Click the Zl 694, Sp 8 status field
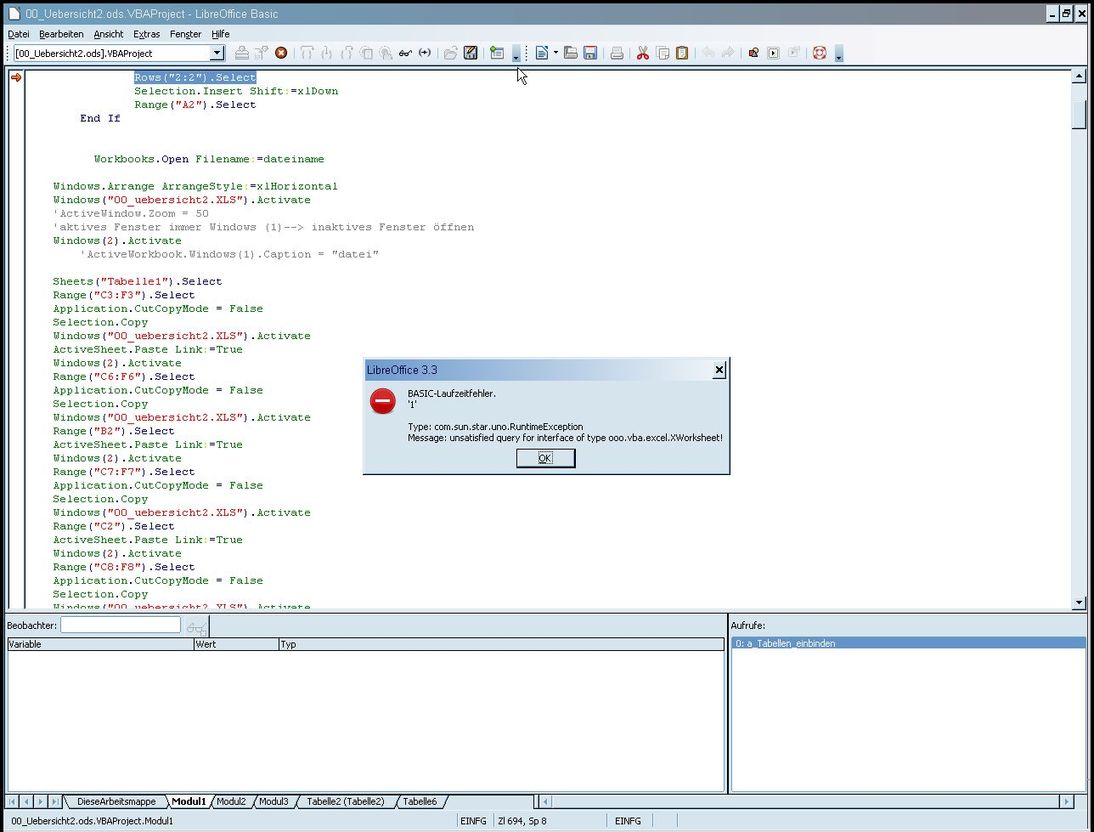The width and height of the screenshot is (1094, 832). tap(550, 821)
